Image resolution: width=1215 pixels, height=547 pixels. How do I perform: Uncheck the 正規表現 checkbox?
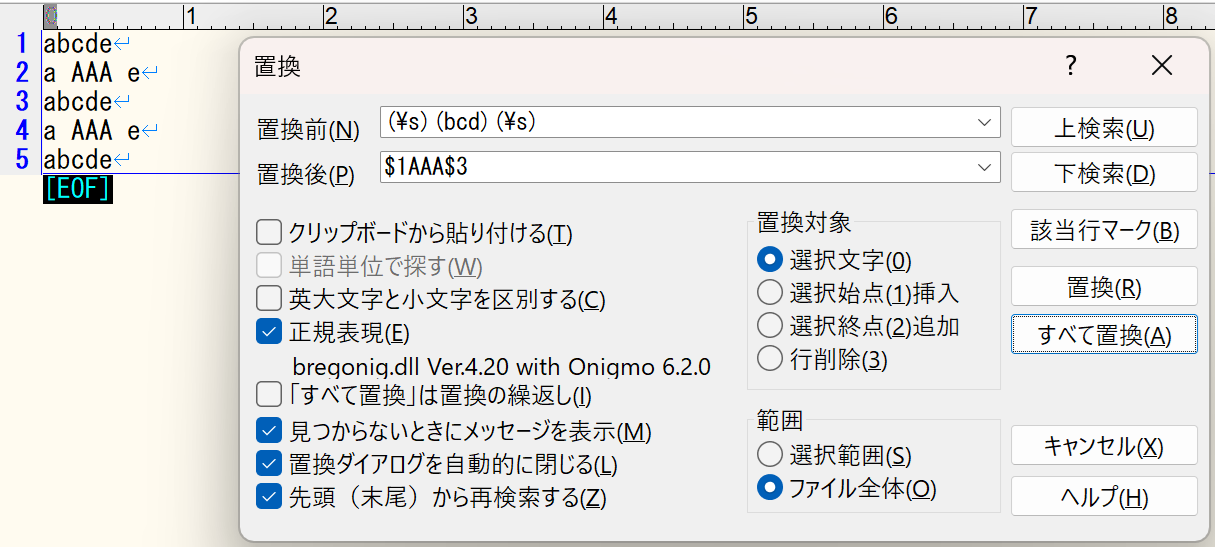(269, 332)
